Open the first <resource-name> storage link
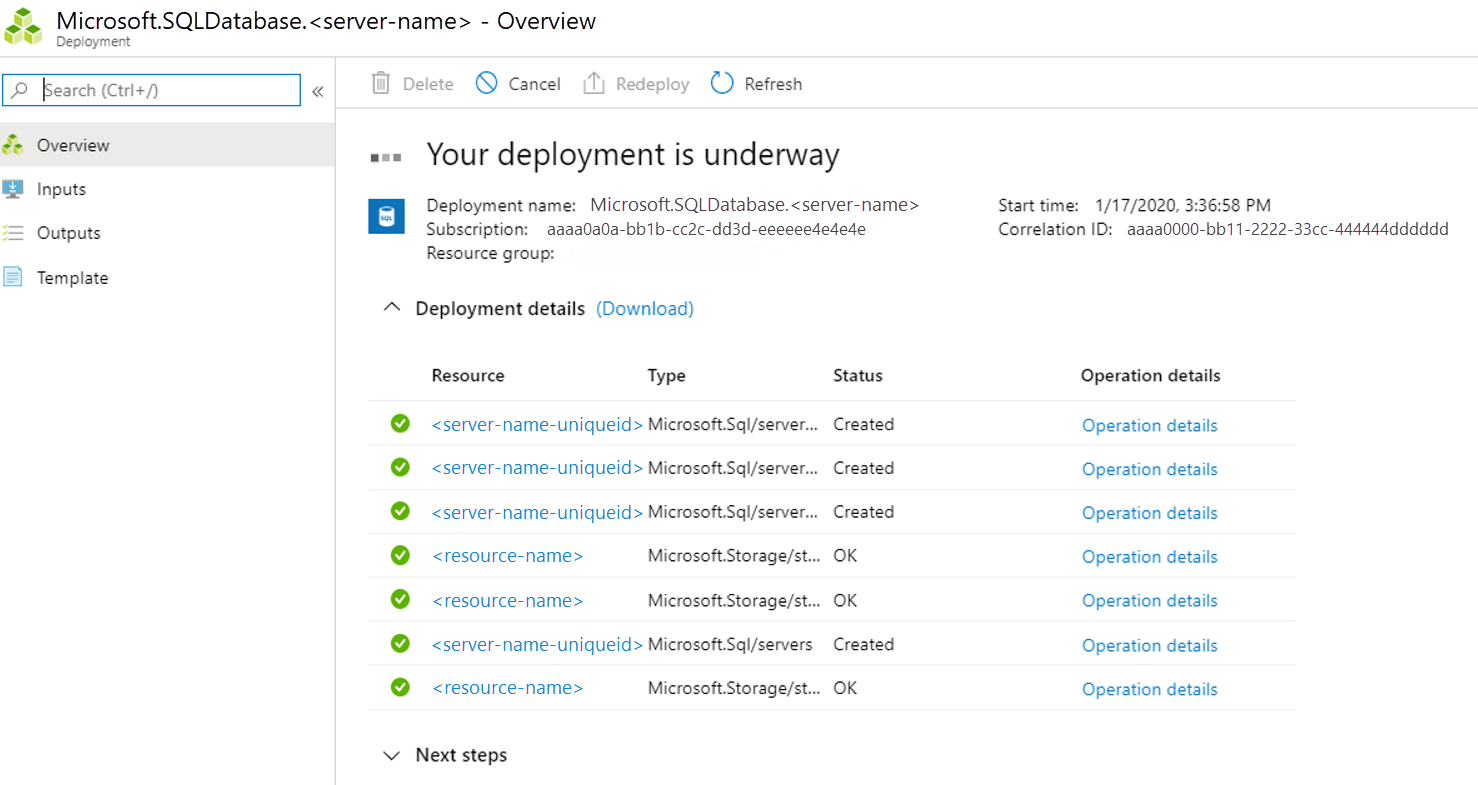 click(x=507, y=556)
